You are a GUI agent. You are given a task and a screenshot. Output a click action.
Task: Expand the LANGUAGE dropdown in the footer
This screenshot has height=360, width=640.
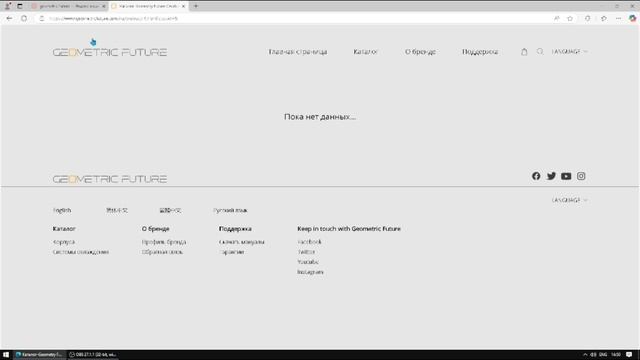point(569,200)
